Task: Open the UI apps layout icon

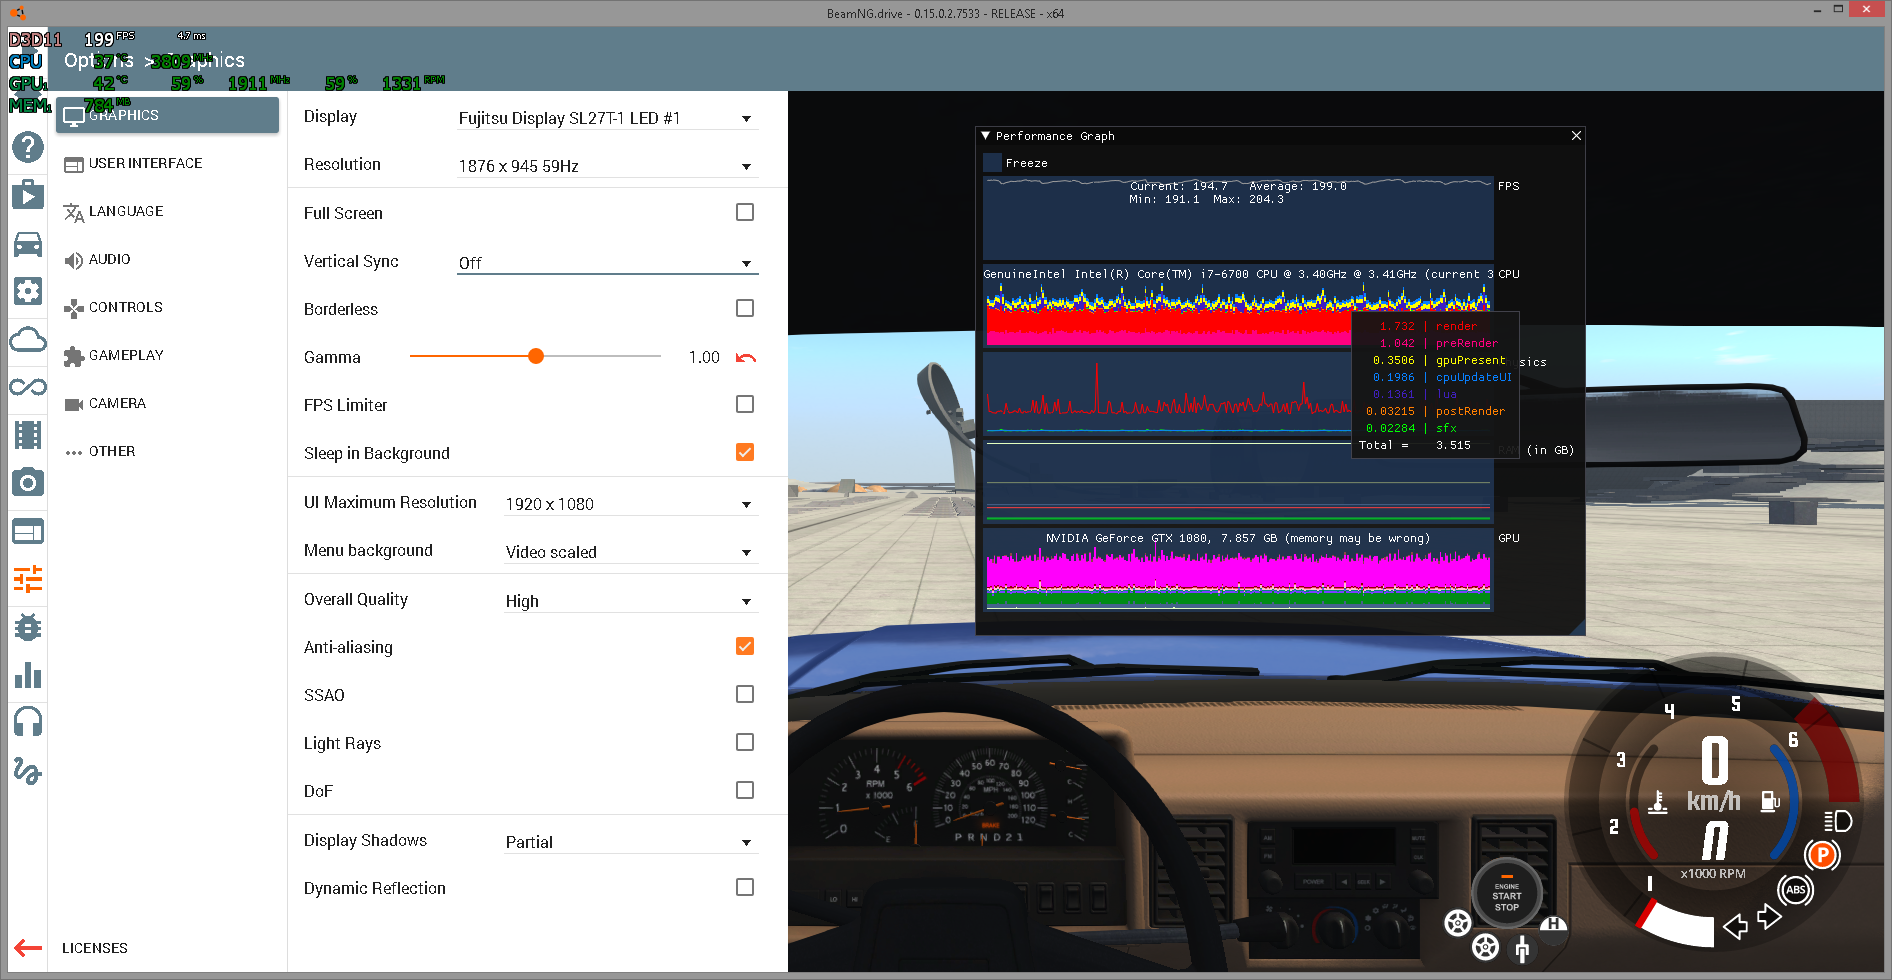Action: click(x=28, y=531)
